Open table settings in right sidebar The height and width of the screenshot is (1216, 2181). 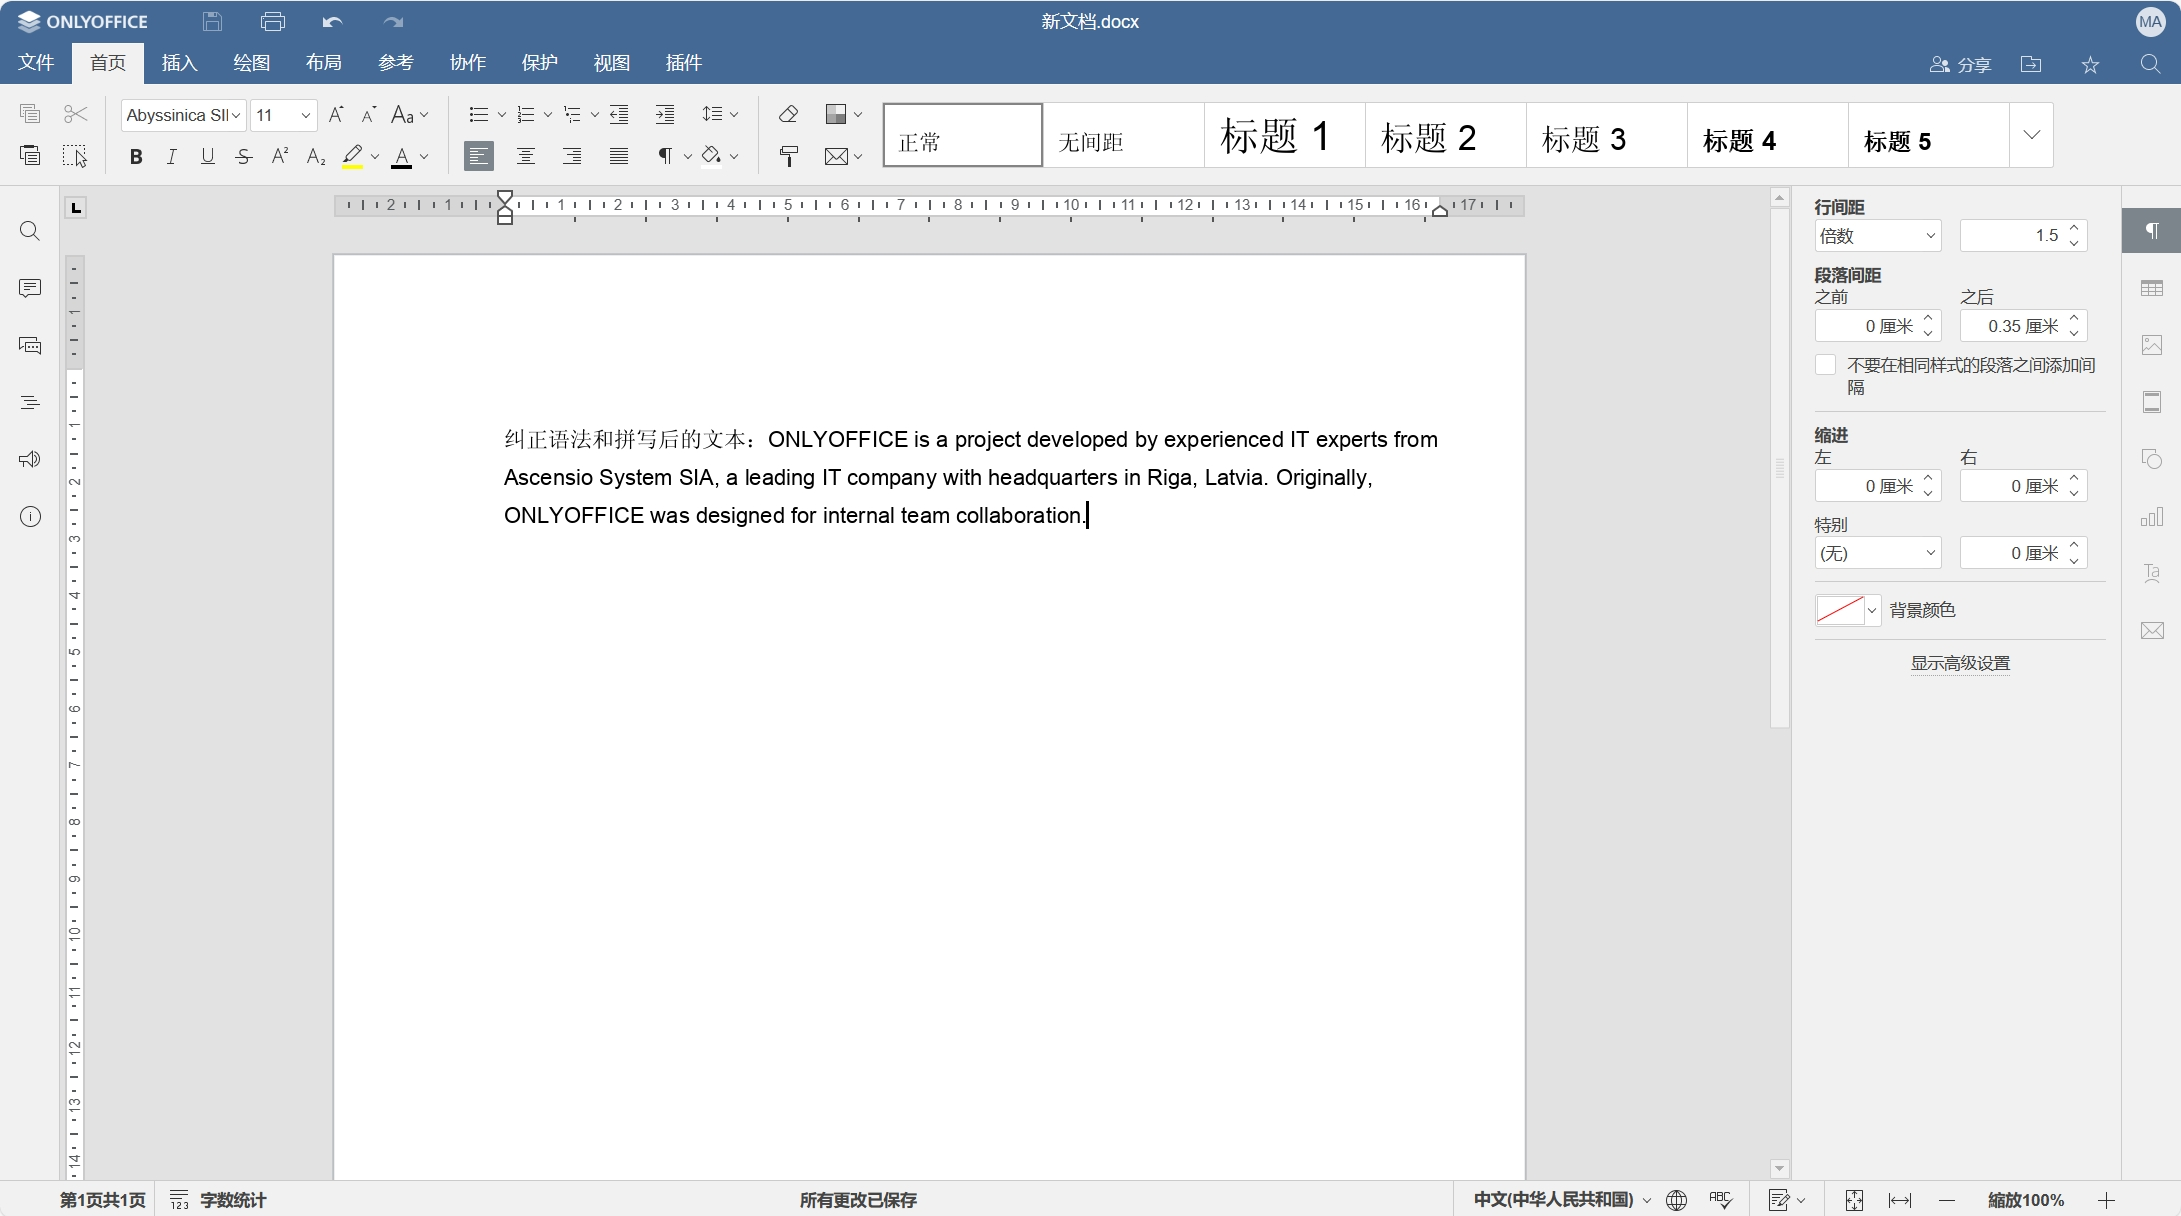[2152, 288]
